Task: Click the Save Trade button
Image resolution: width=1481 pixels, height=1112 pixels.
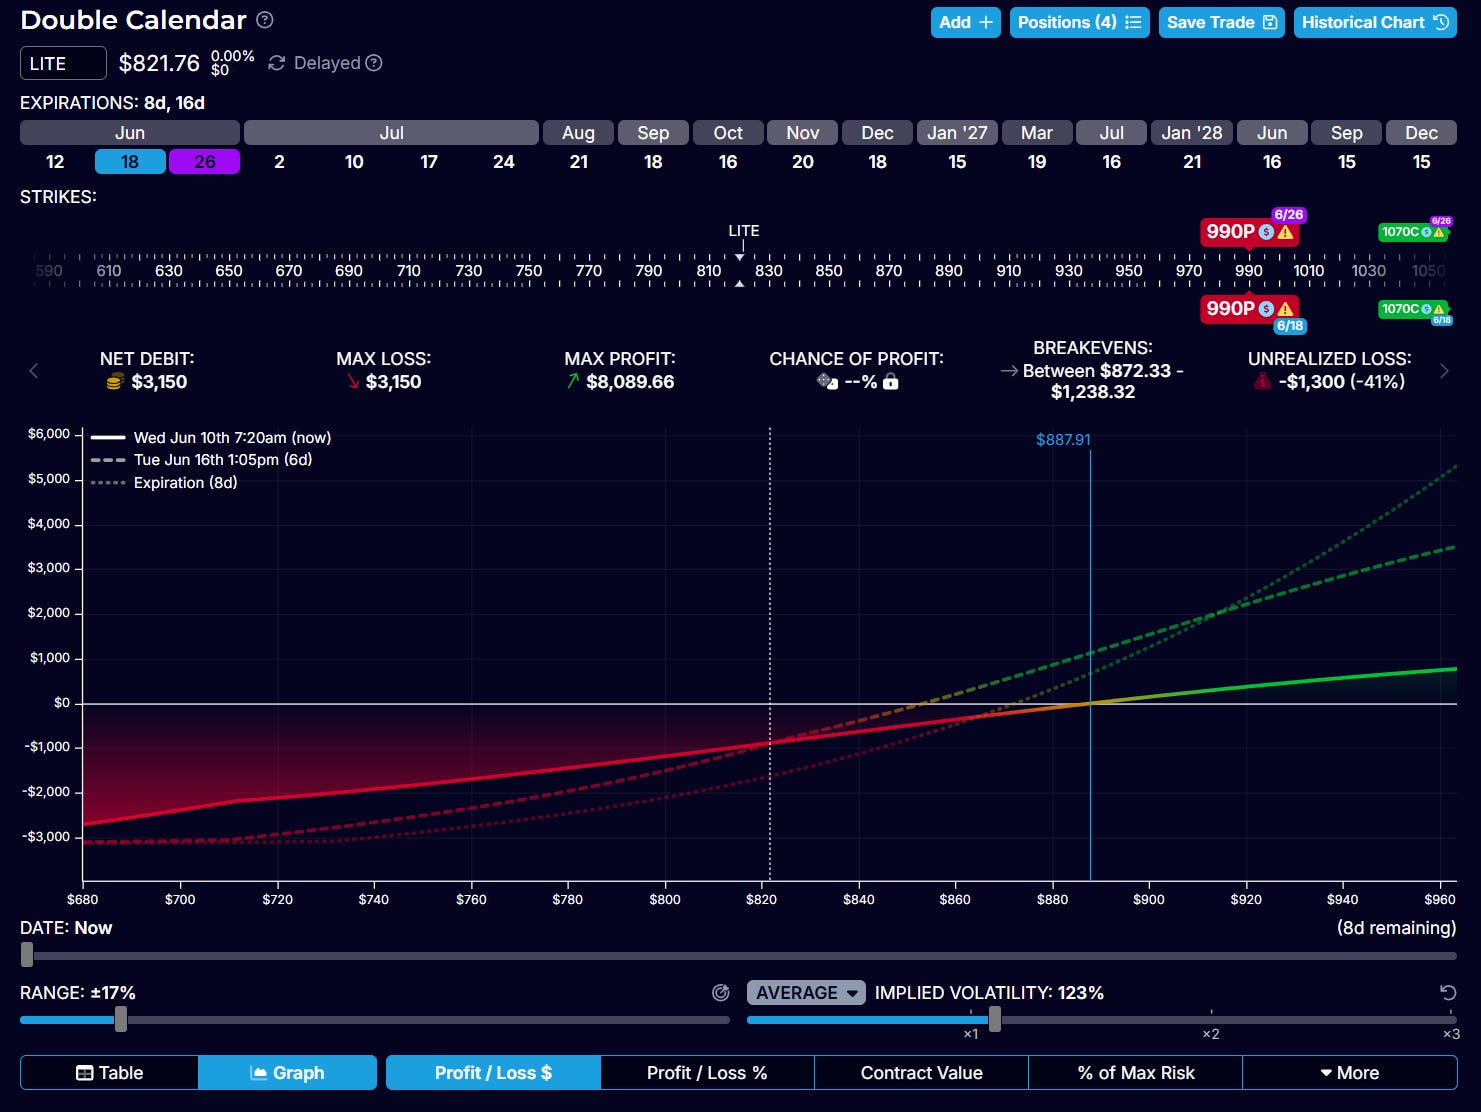Action: pos(1222,22)
